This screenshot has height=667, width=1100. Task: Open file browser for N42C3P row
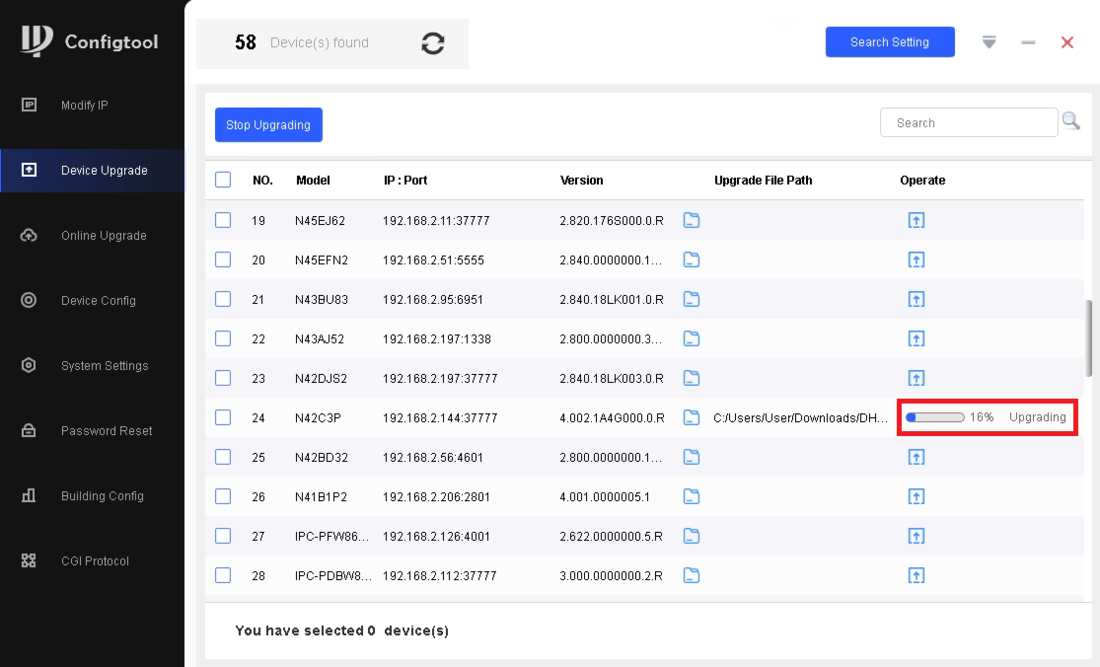tap(691, 417)
